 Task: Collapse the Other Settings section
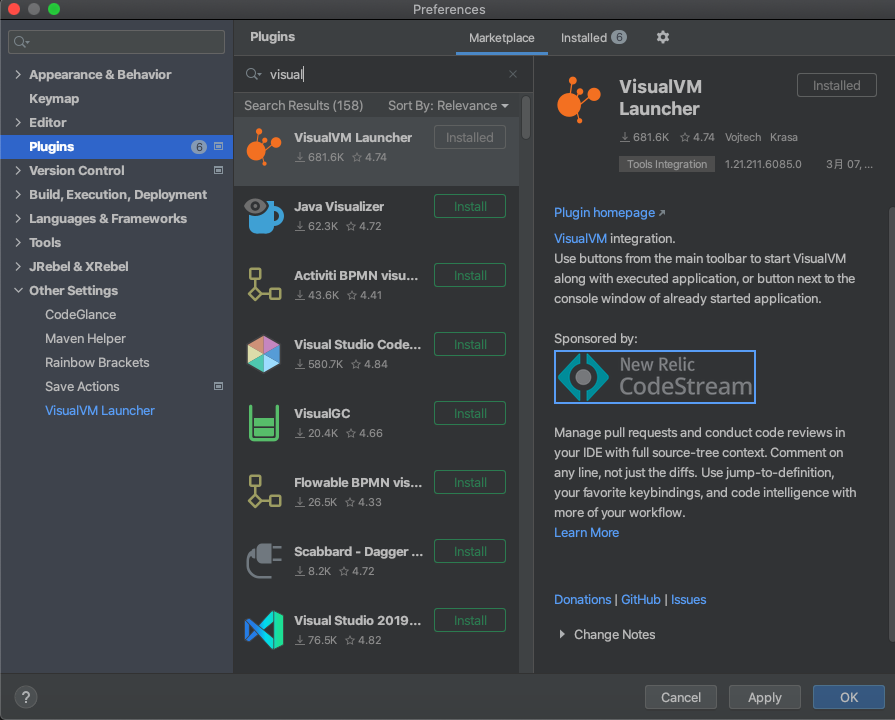pyautogui.click(x=18, y=291)
